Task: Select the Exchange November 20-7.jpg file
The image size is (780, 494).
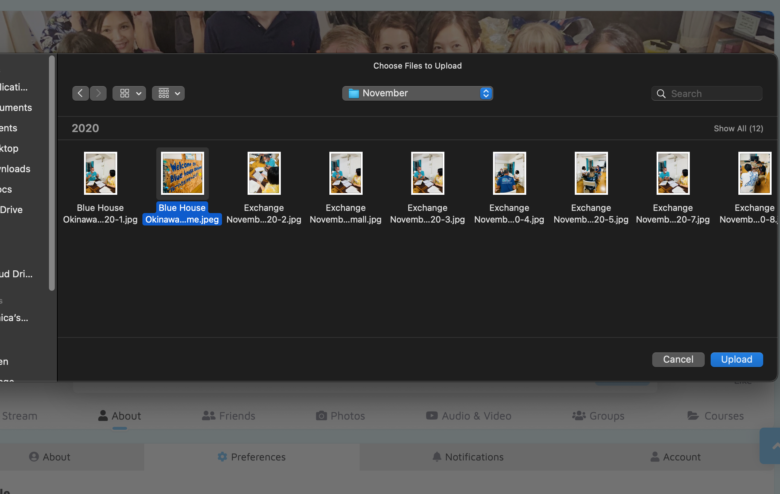Action: pyautogui.click(x=673, y=173)
